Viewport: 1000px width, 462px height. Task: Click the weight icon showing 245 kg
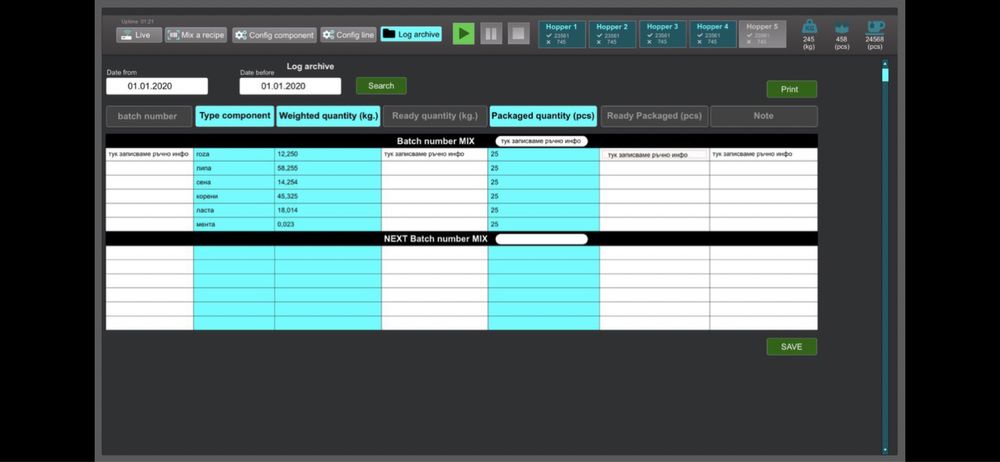click(809, 28)
